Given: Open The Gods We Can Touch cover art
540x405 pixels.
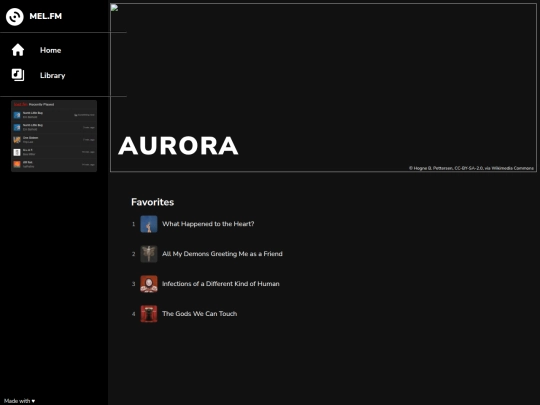Looking at the screenshot, I should pyautogui.click(x=149, y=314).
